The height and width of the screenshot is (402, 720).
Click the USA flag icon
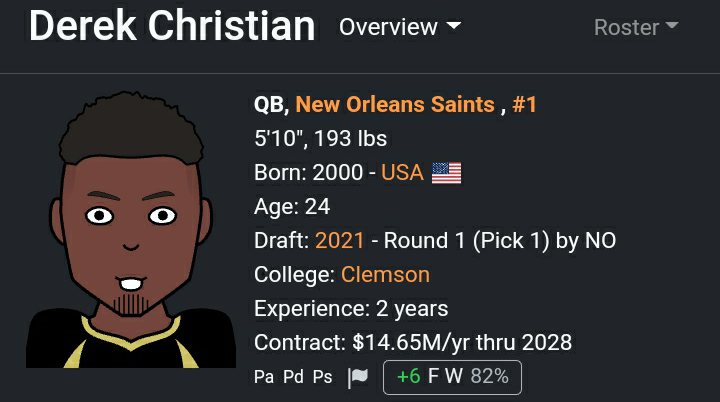coord(446,173)
